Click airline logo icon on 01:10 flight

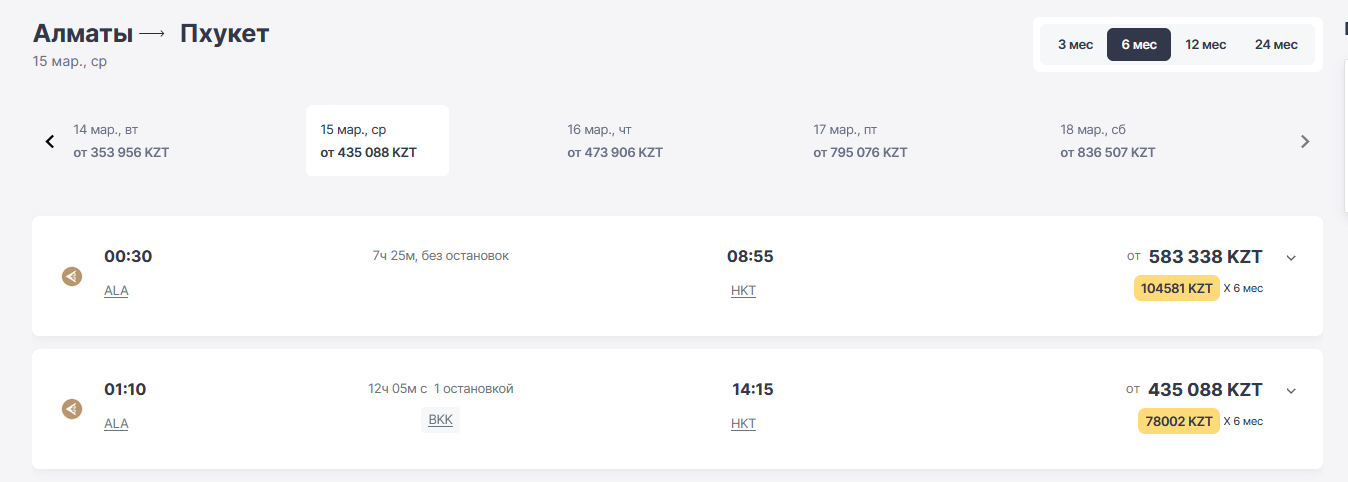(72, 409)
